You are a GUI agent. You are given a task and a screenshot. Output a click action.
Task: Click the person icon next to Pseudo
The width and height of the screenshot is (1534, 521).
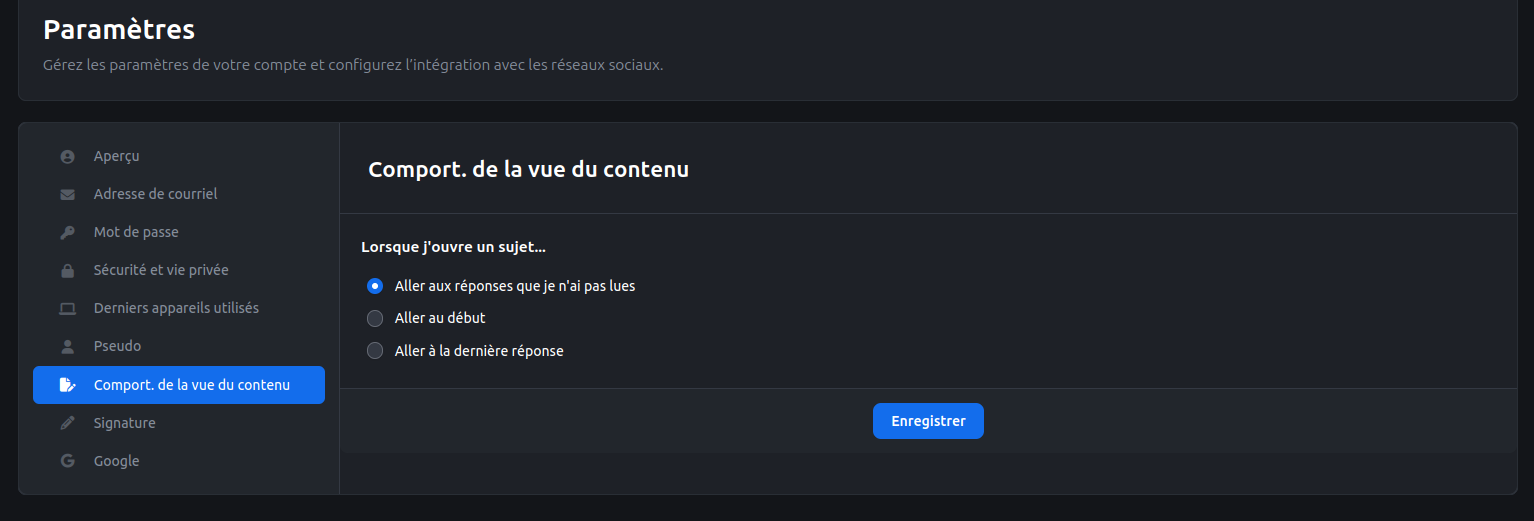[x=67, y=347]
